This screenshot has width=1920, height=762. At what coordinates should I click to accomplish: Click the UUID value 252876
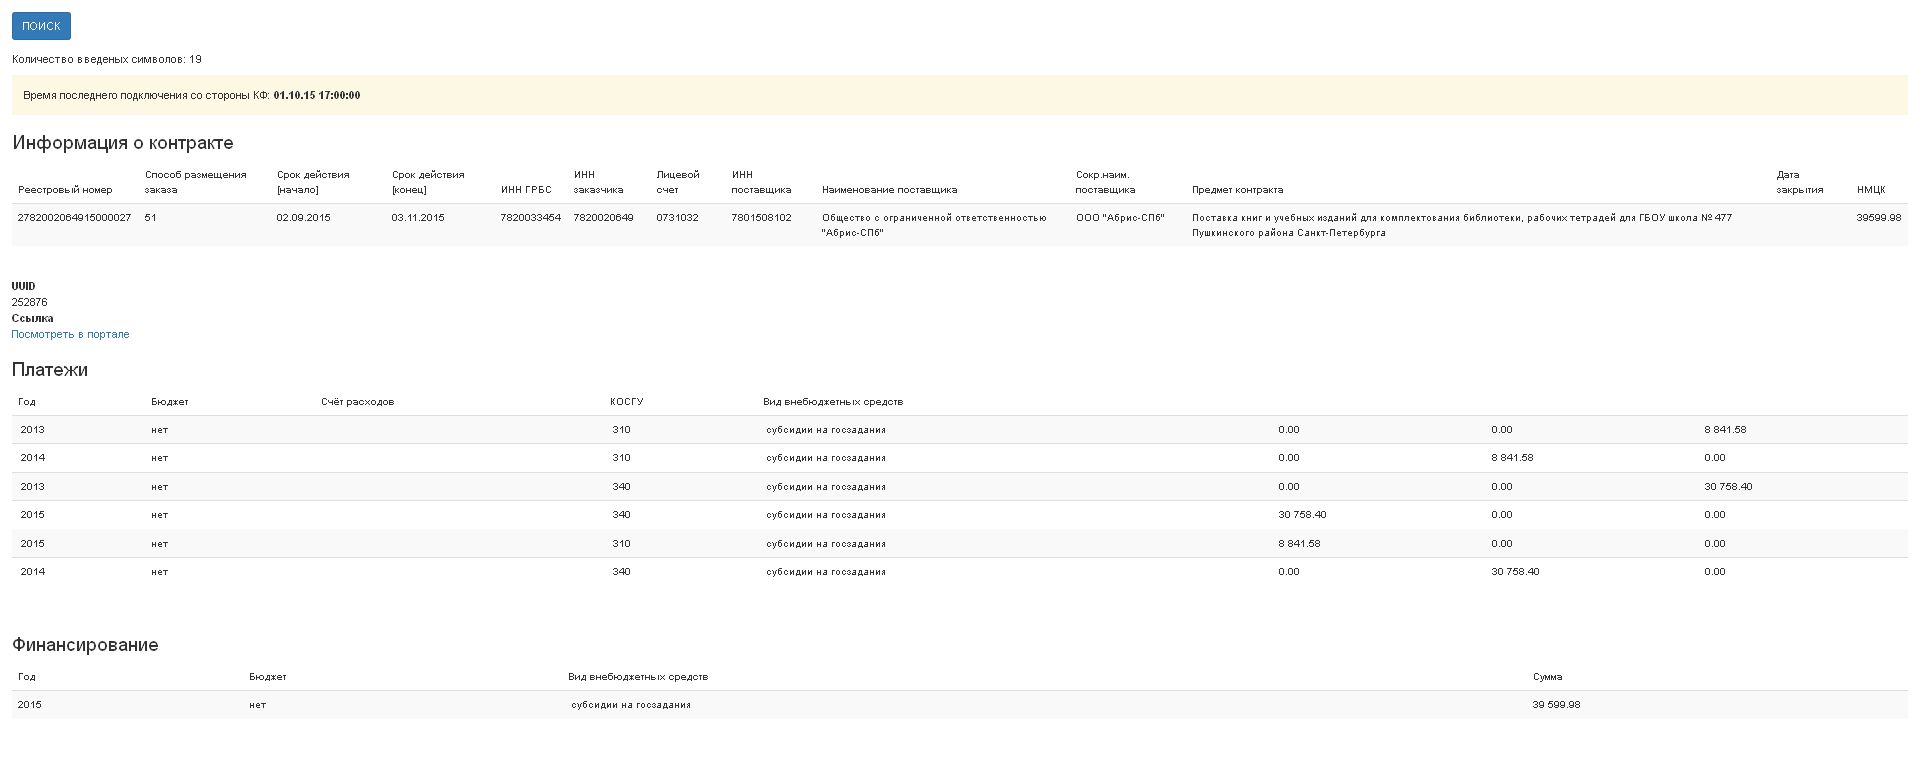coord(29,302)
